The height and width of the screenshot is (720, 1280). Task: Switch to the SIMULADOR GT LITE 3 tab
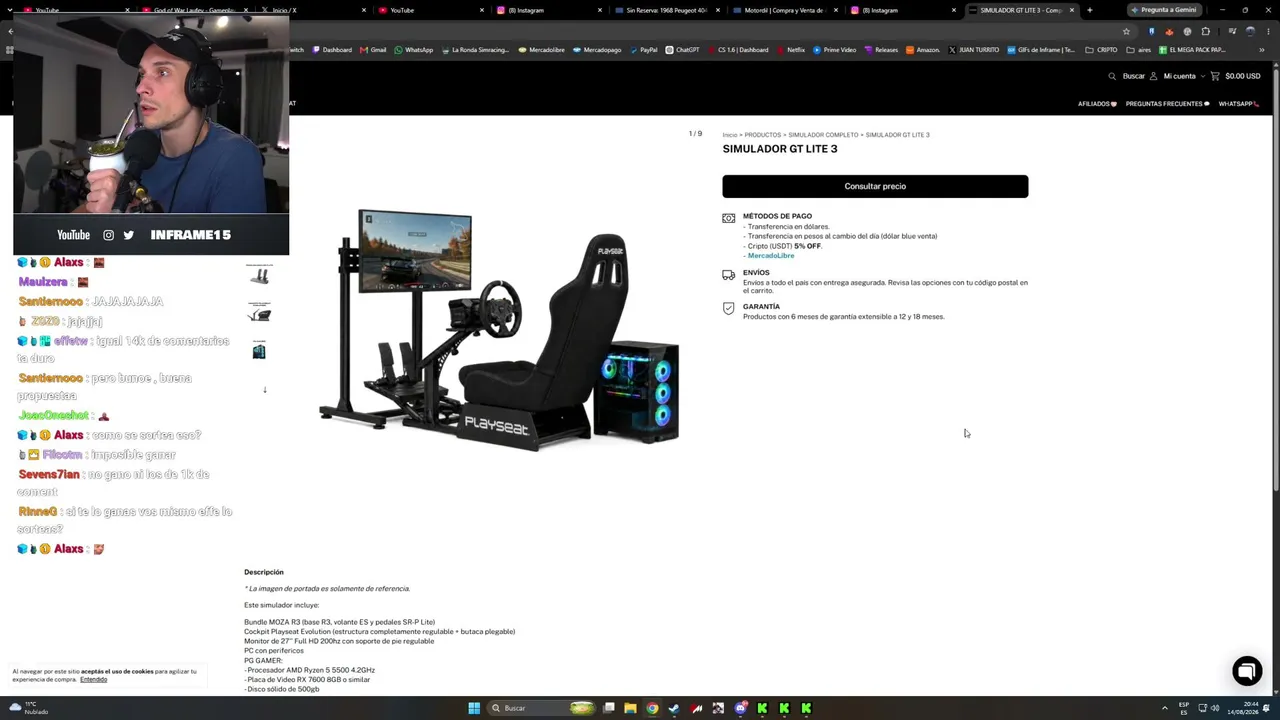(1020, 10)
